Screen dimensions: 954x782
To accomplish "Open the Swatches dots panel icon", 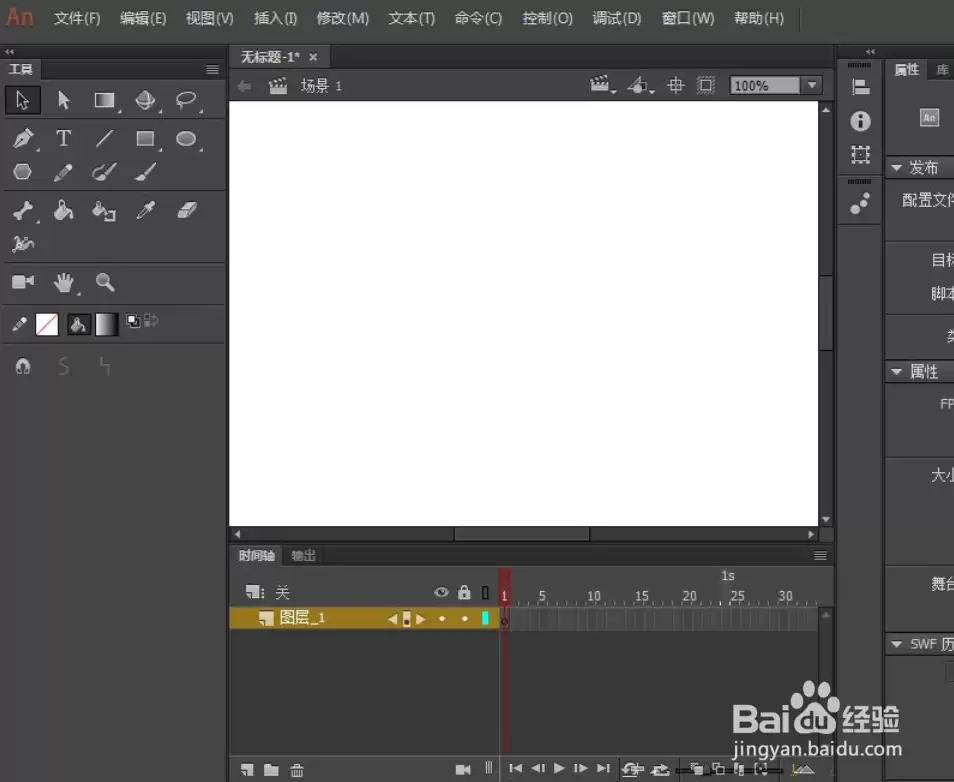I will click(860, 203).
